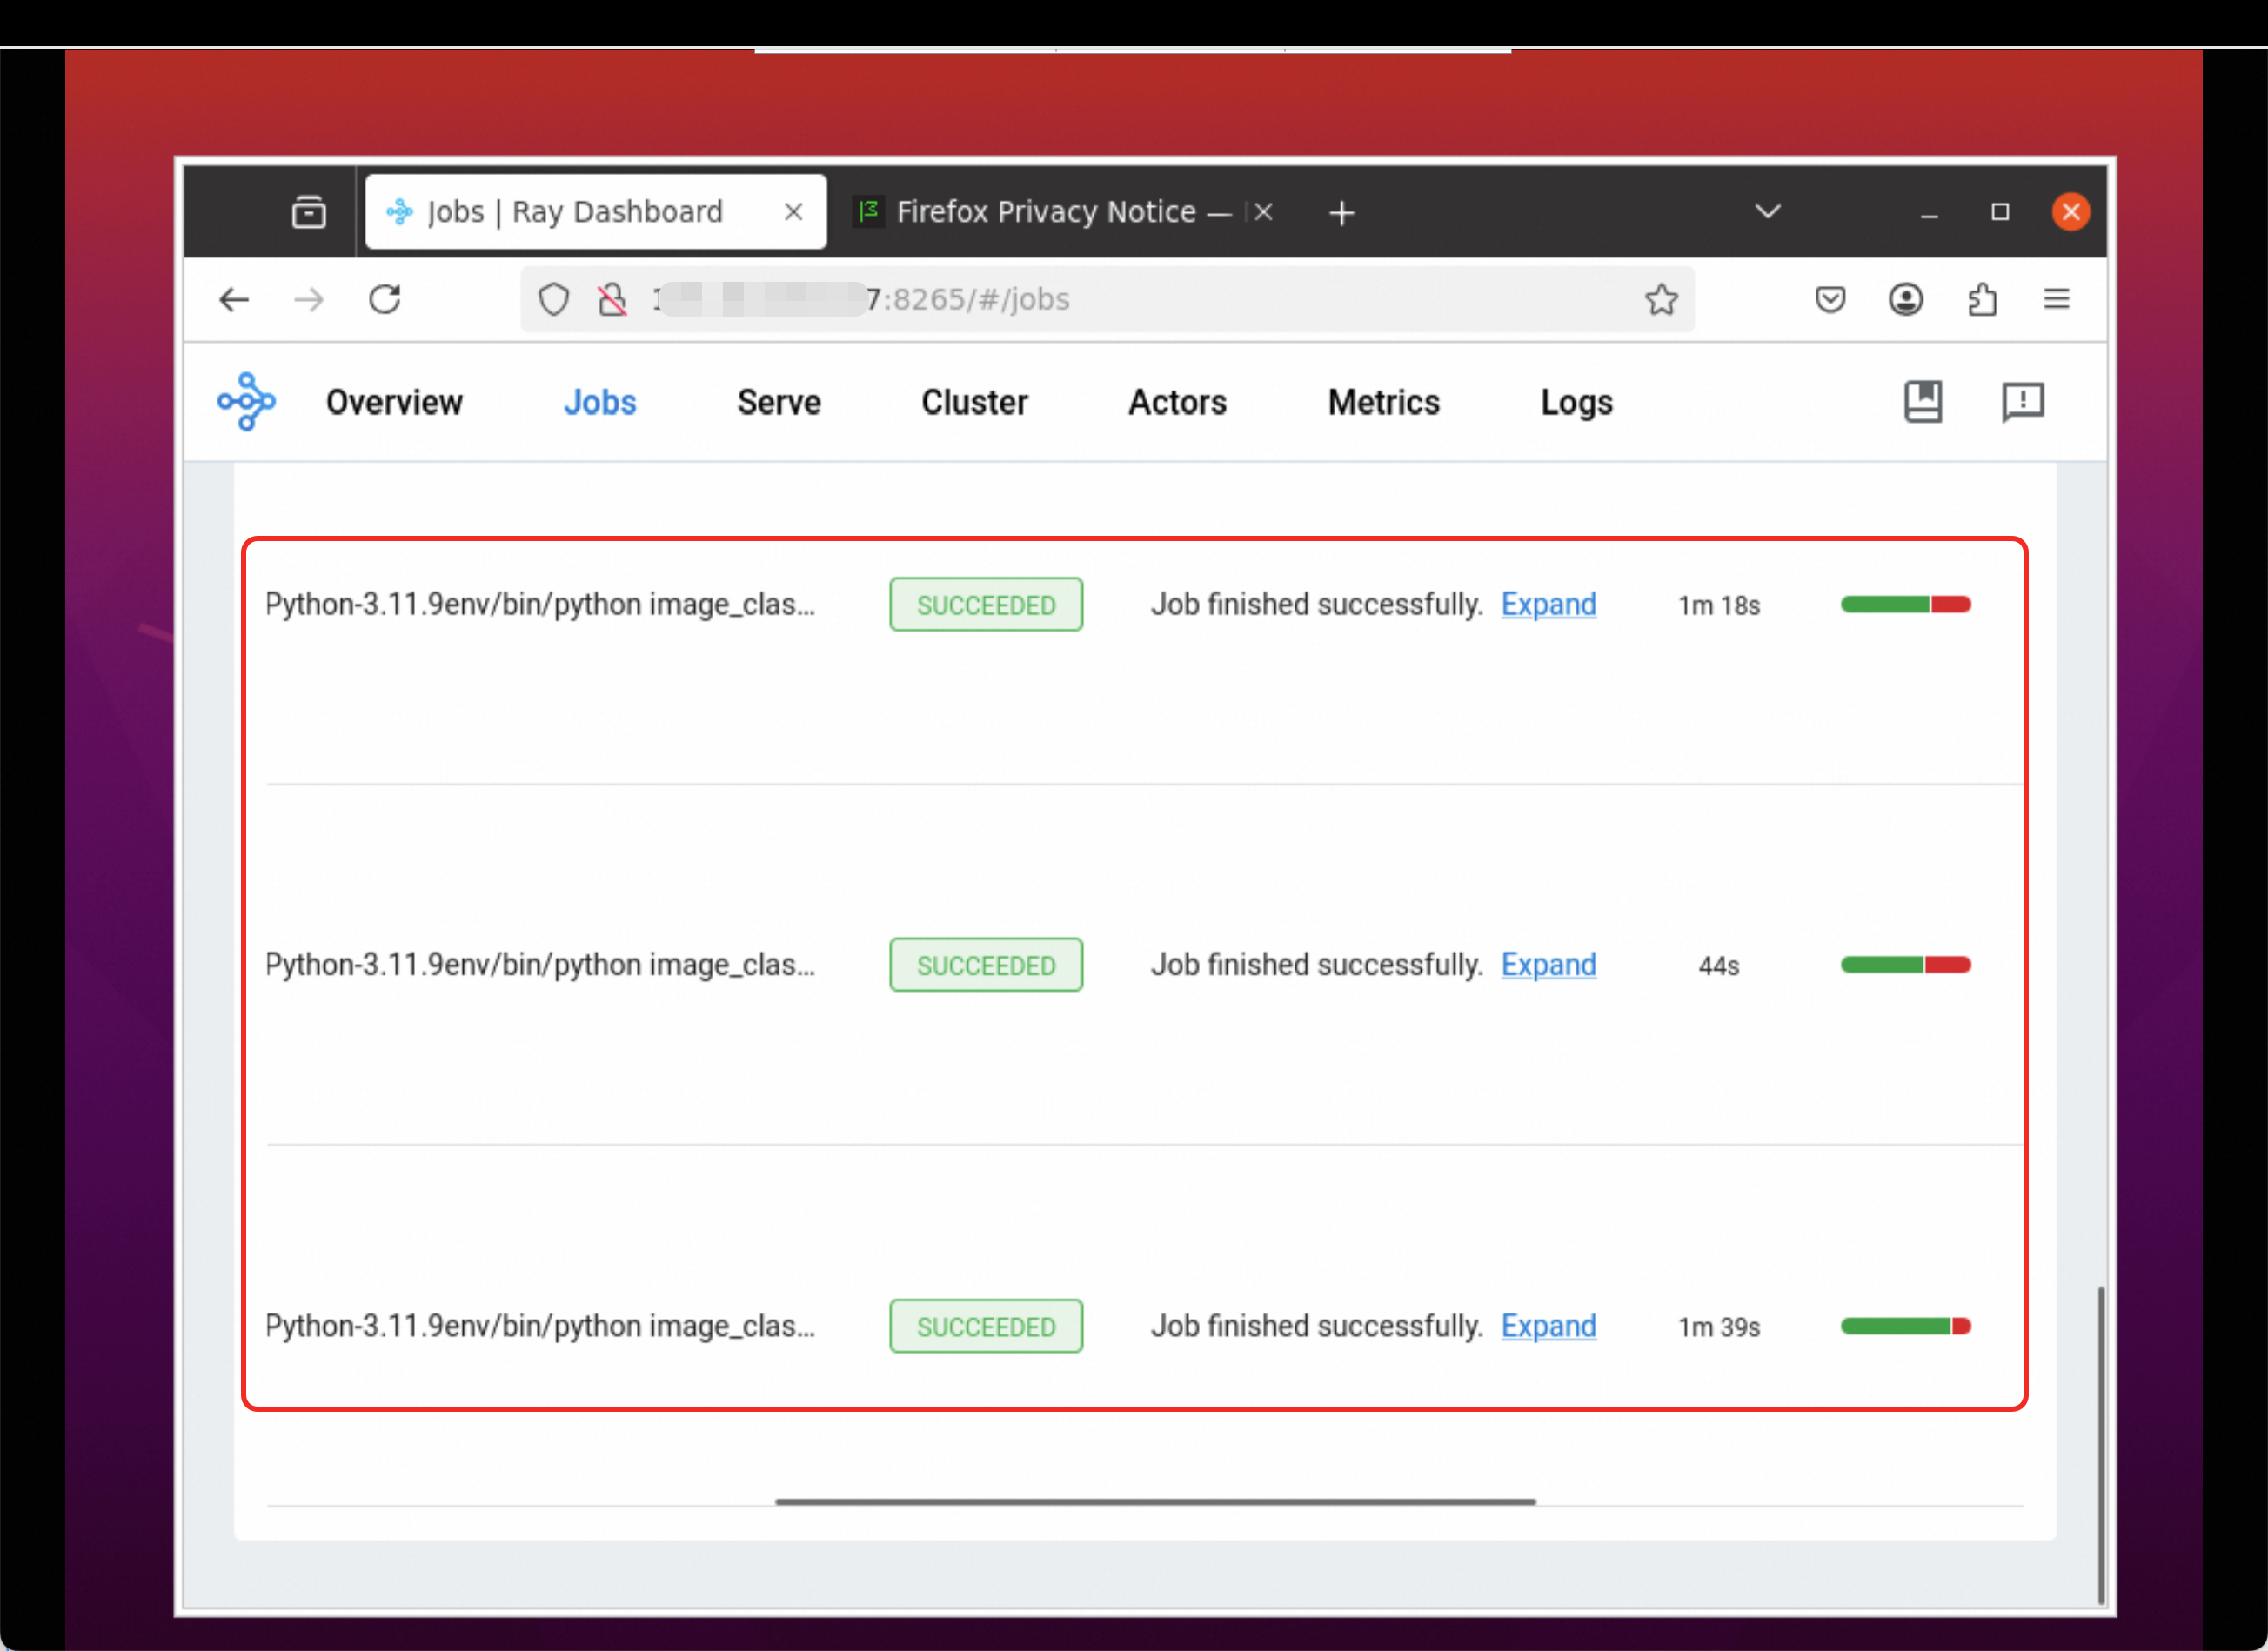Open the Firefox hamburger menu
The height and width of the screenshot is (1651, 2268).
pos(2056,299)
